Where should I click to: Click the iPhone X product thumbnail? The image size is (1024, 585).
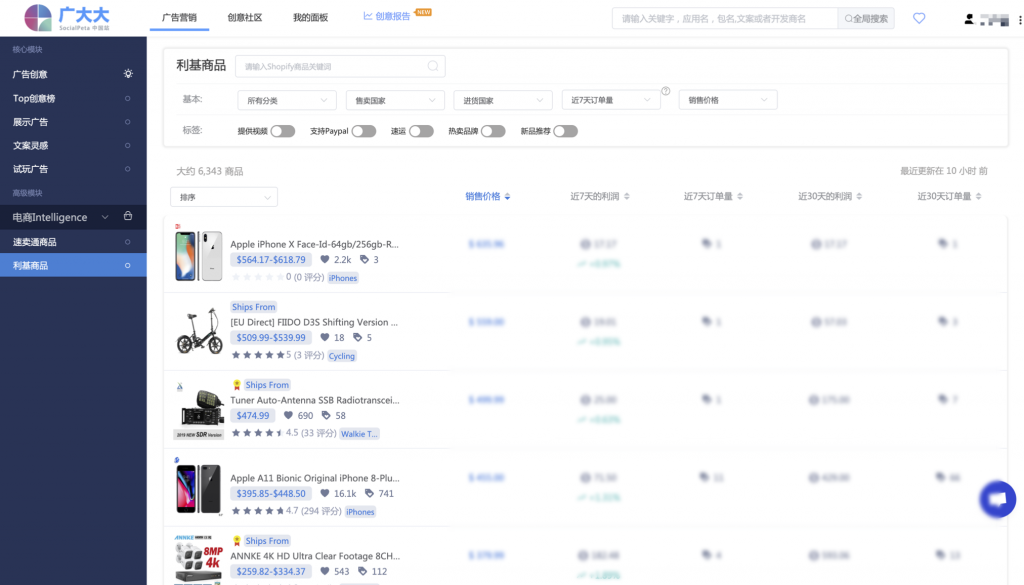click(199, 255)
